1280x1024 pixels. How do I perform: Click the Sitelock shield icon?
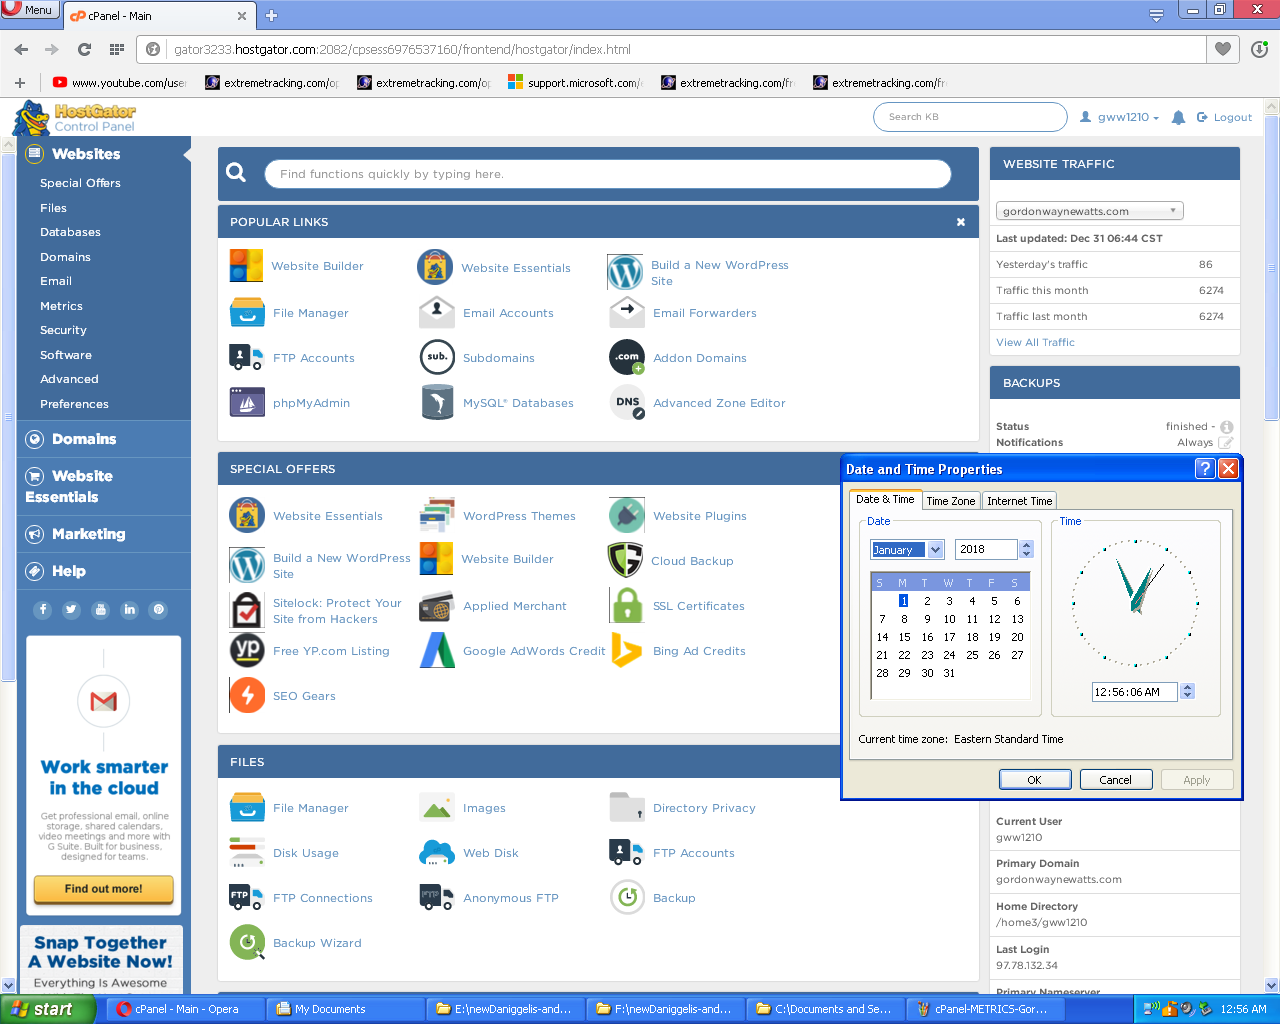247,611
